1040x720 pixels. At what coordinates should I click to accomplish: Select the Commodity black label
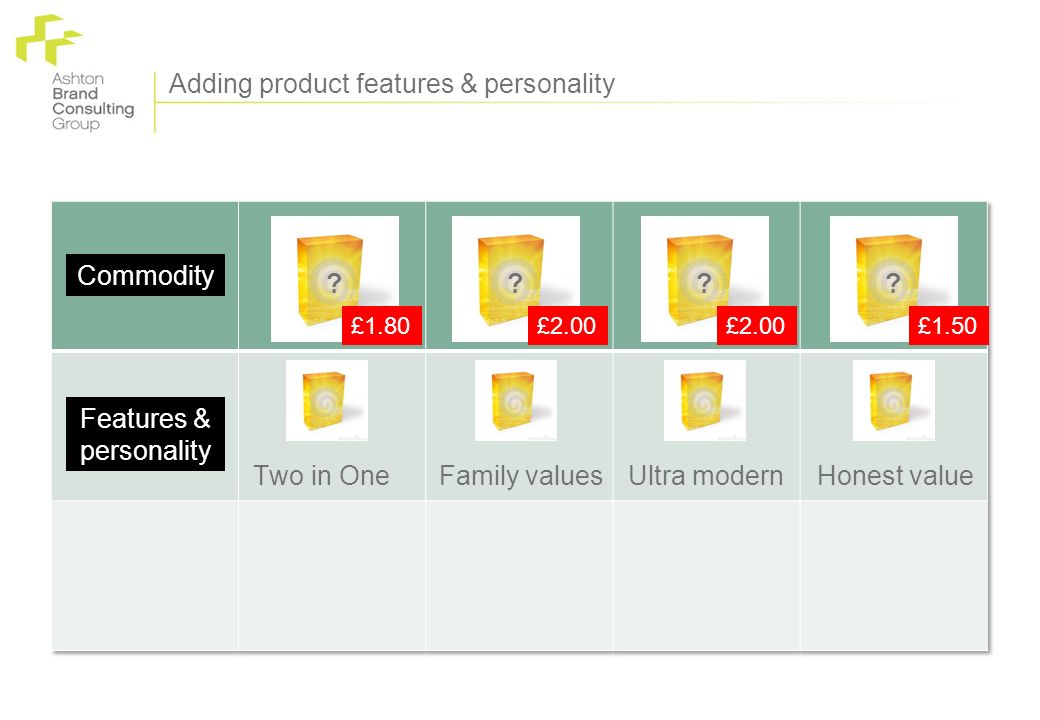[145, 275]
